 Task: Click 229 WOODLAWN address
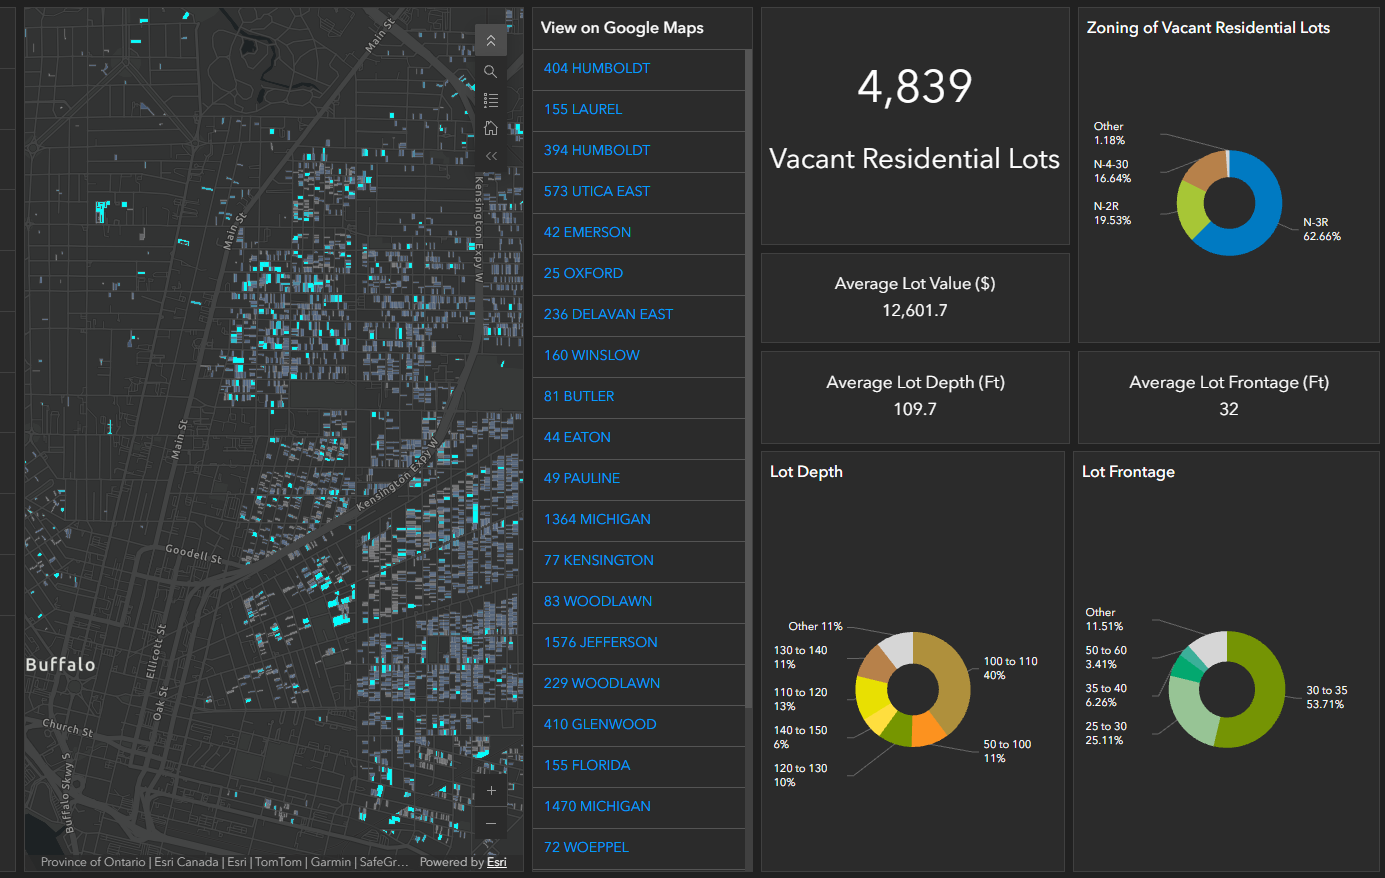pos(602,683)
